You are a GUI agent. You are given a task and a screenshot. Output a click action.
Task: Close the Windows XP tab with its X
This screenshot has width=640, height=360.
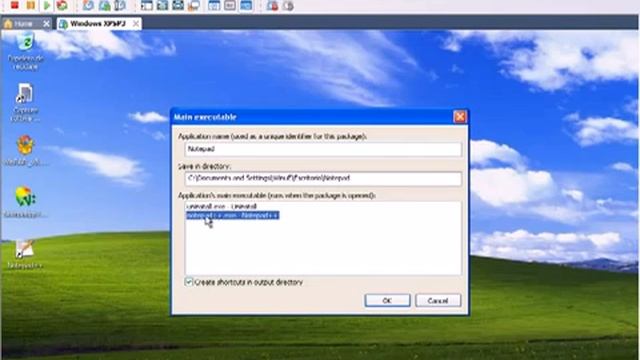136,24
